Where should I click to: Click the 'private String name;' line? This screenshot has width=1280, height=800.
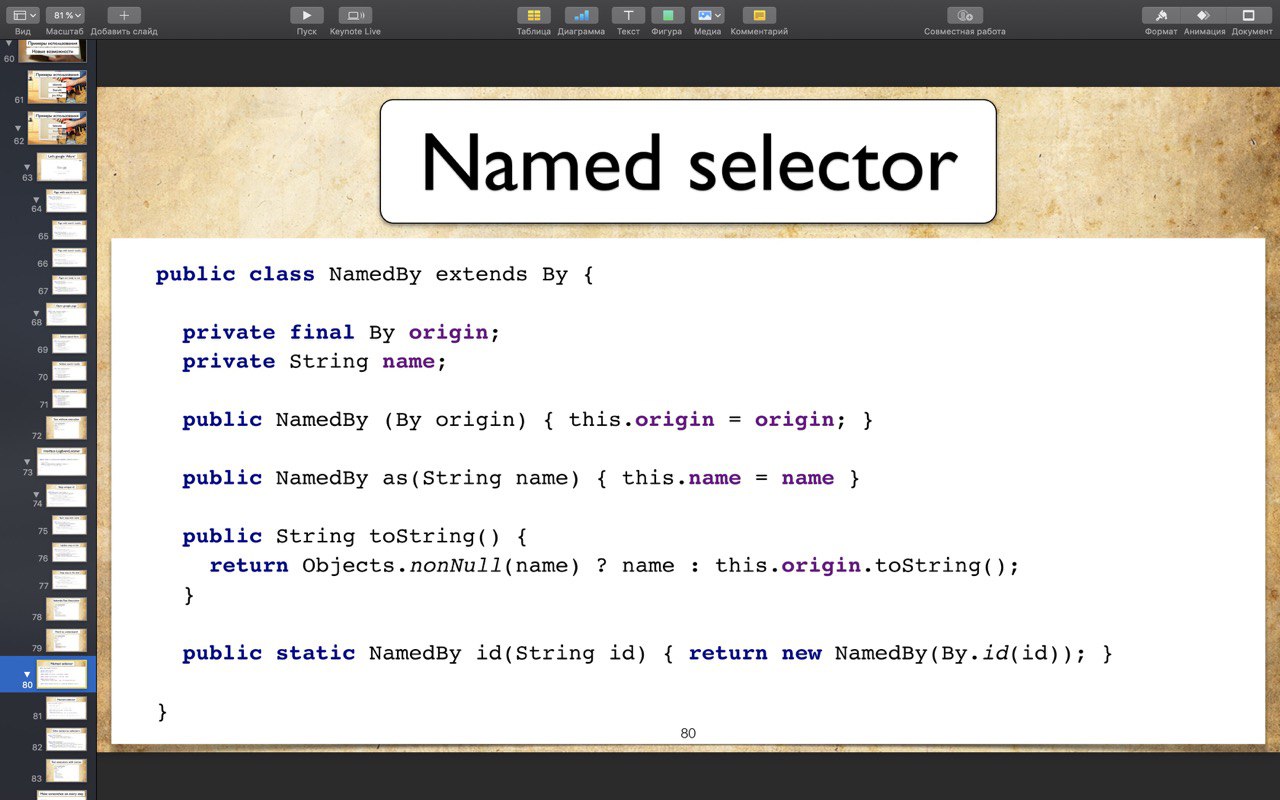(314, 361)
